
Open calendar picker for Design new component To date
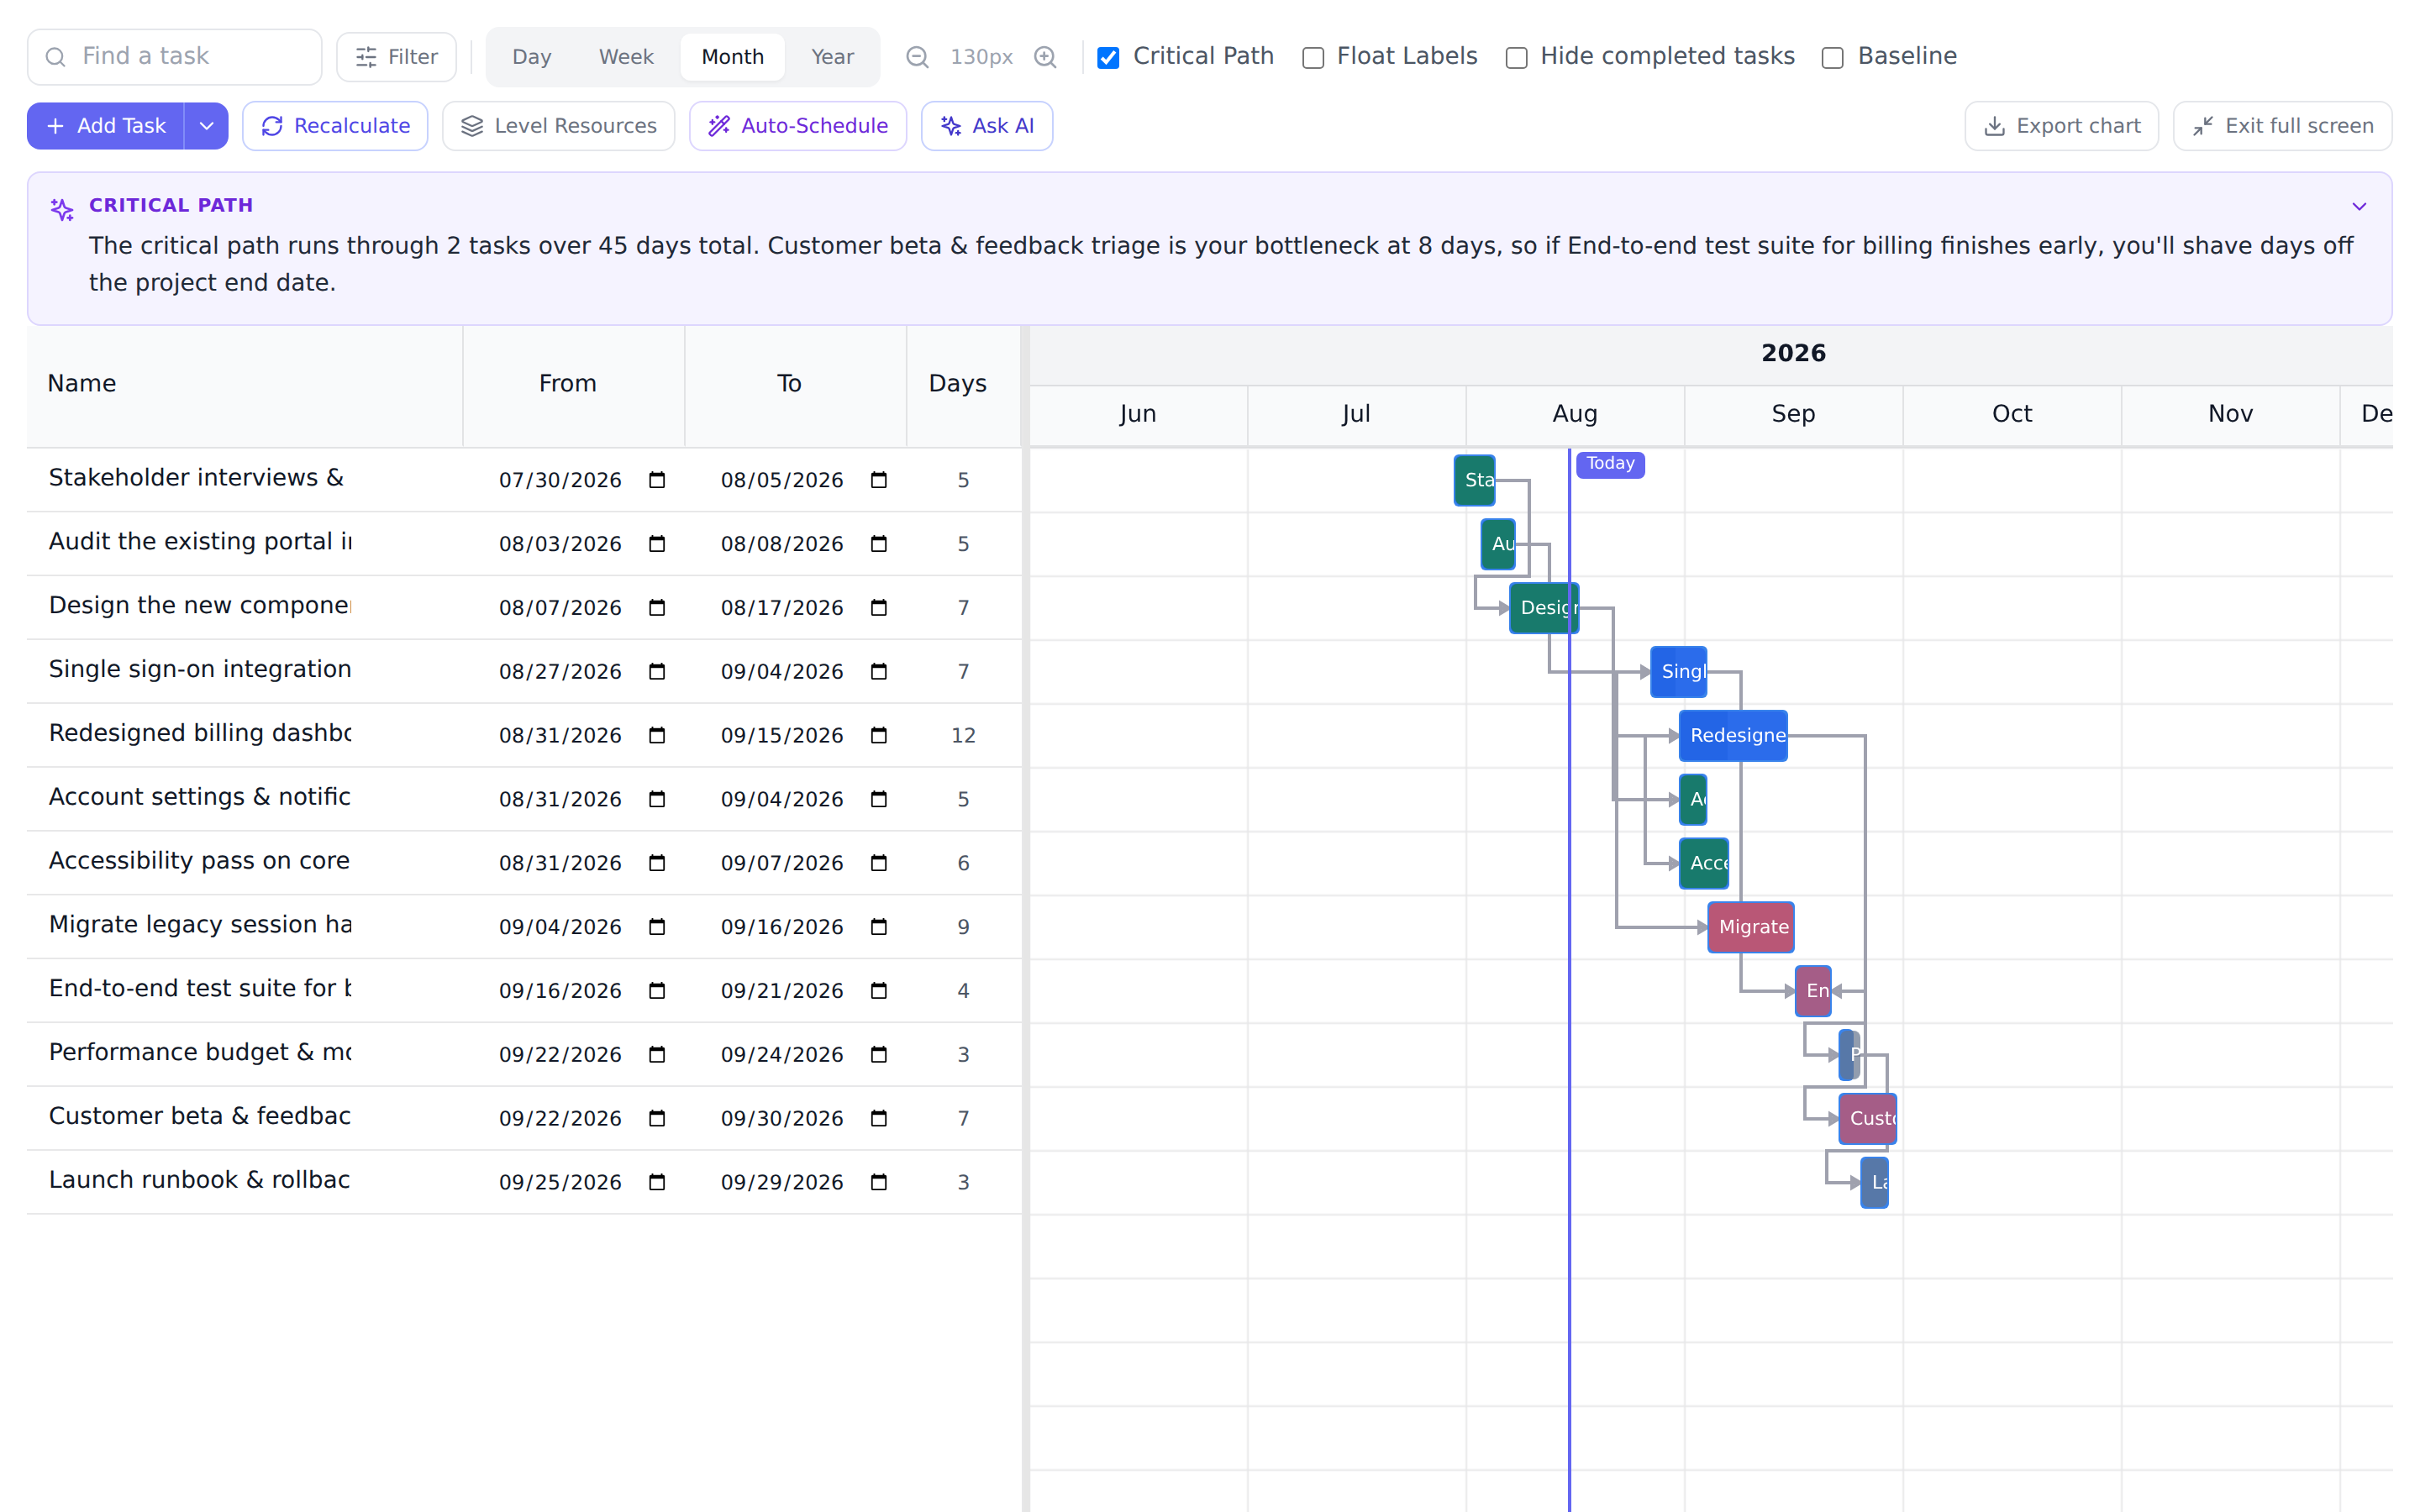click(x=879, y=608)
